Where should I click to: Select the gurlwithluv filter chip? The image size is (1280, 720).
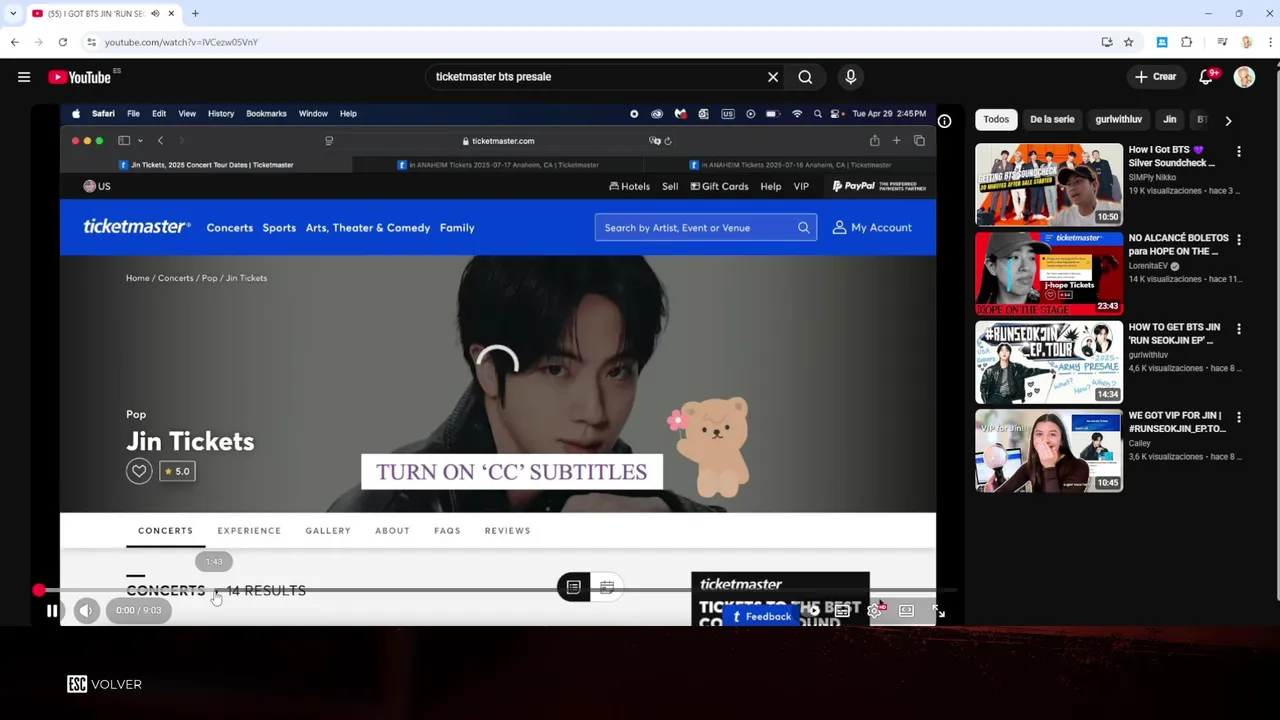click(1118, 119)
